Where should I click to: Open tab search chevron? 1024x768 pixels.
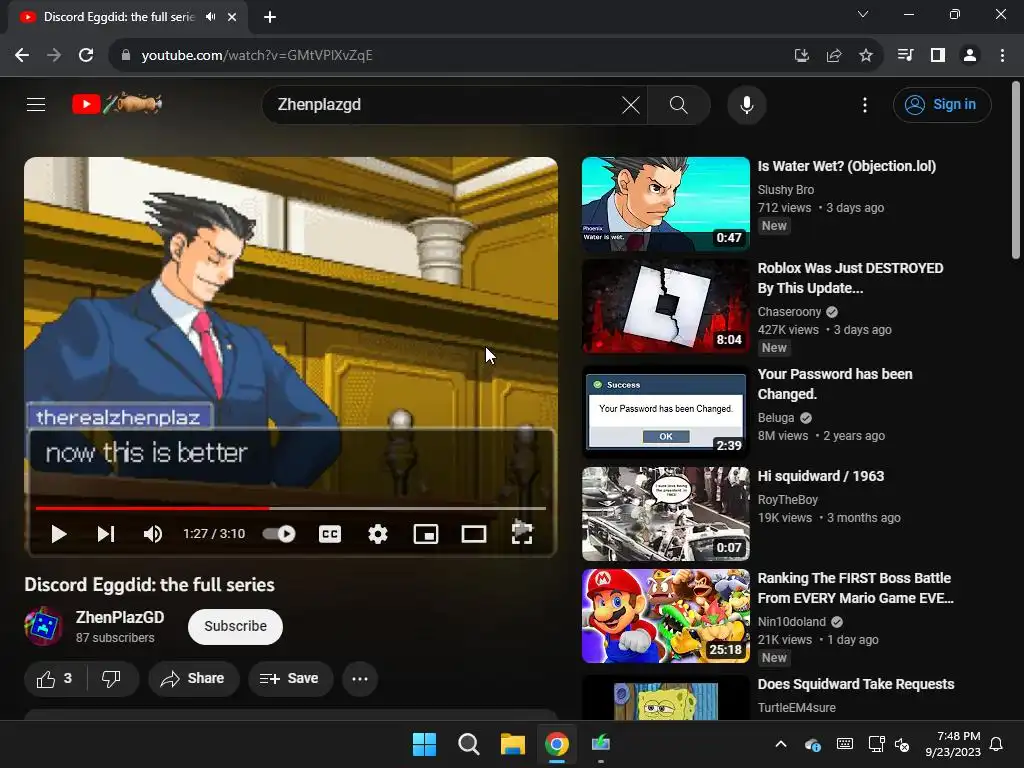click(x=863, y=14)
